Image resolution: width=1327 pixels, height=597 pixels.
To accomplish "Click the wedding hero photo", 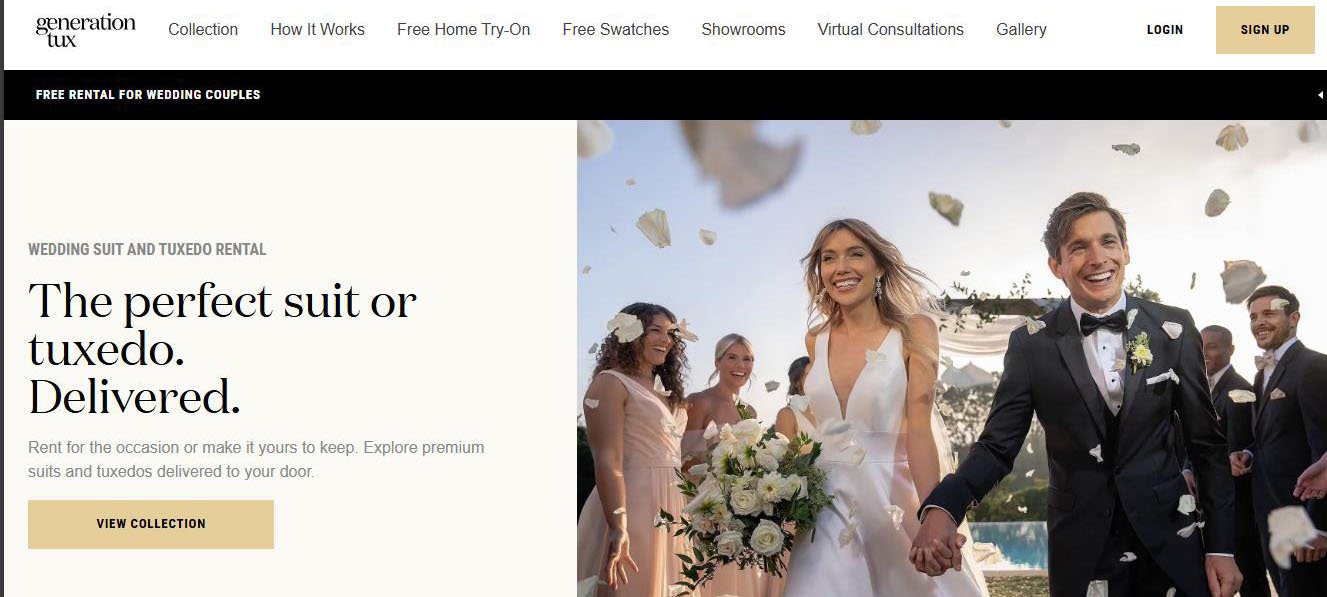I will (951, 359).
